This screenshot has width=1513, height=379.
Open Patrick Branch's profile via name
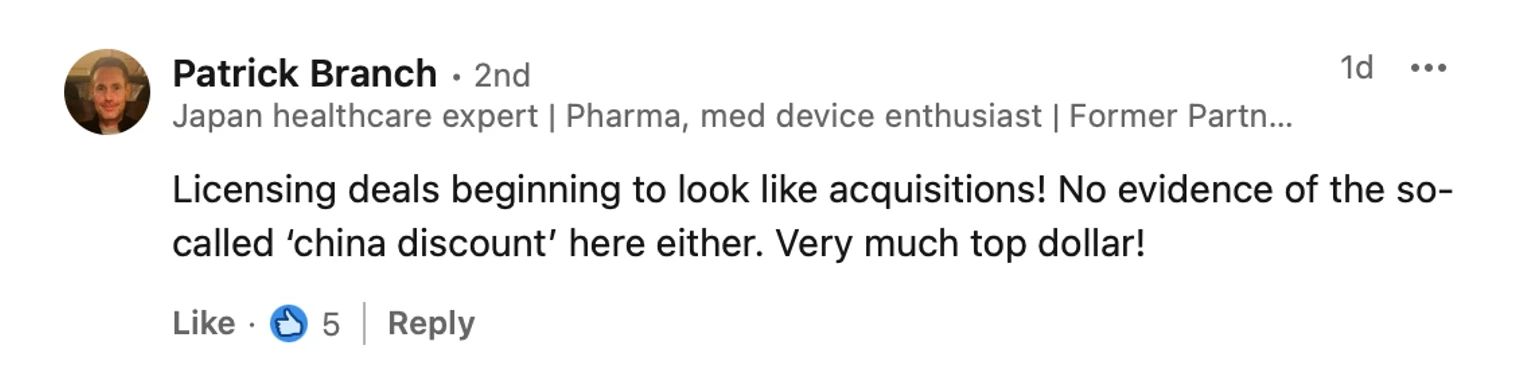[x=305, y=74]
